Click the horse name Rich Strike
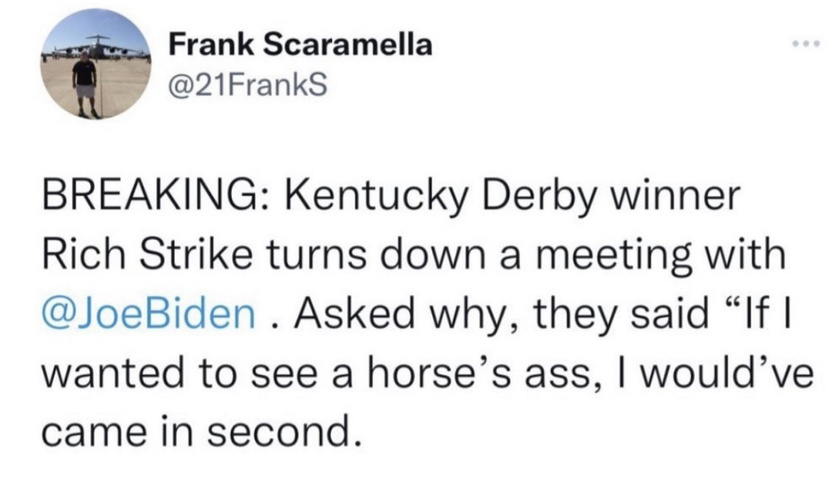The image size is (840, 487). pos(147,256)
